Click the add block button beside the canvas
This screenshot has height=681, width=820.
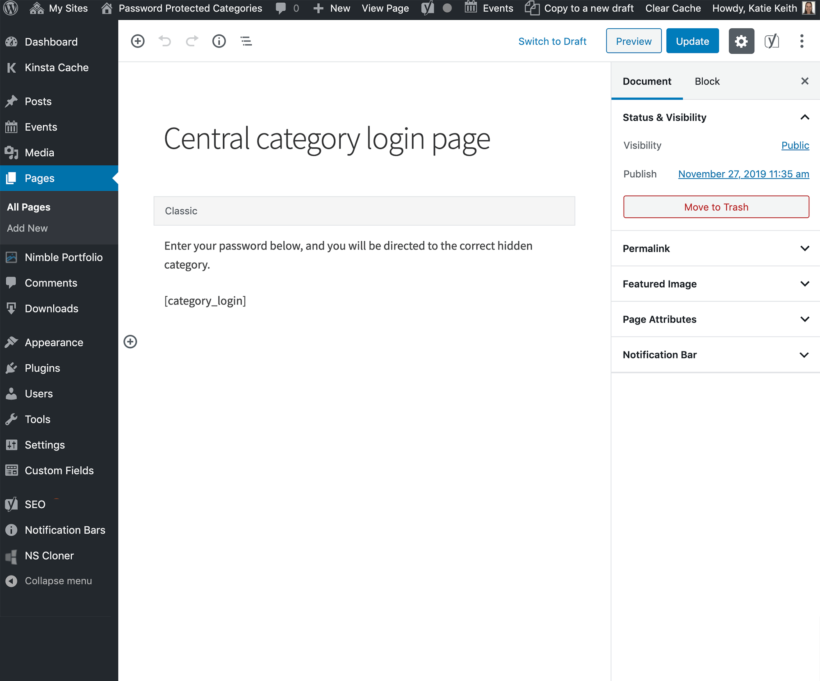130,341
